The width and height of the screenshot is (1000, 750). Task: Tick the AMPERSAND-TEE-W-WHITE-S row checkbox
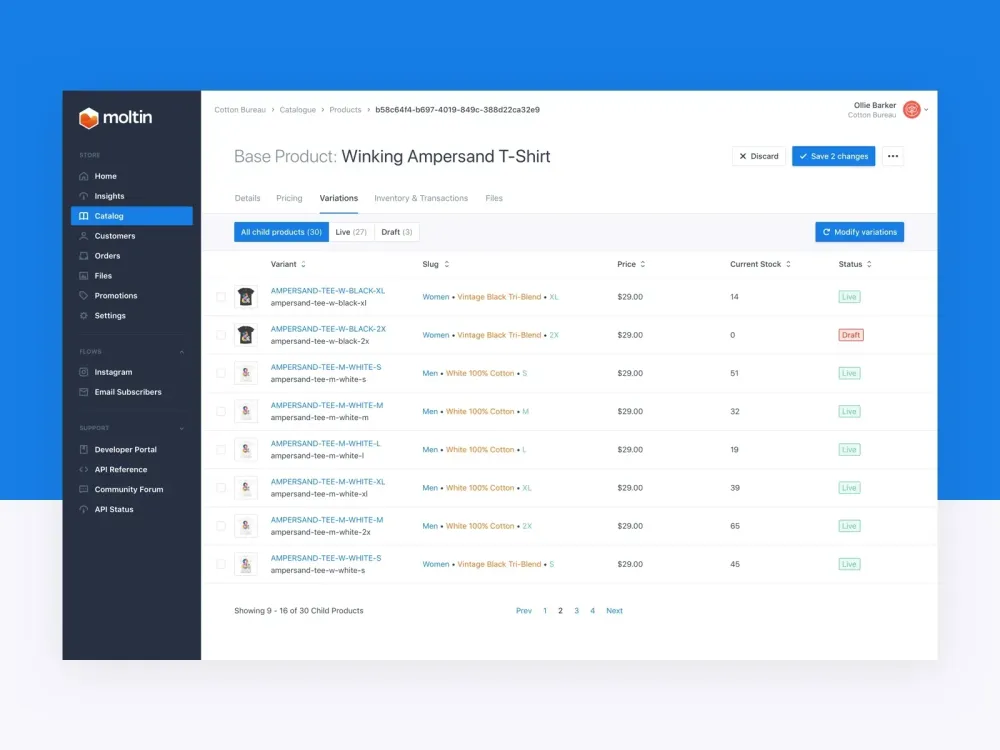[x=221, y=564]
